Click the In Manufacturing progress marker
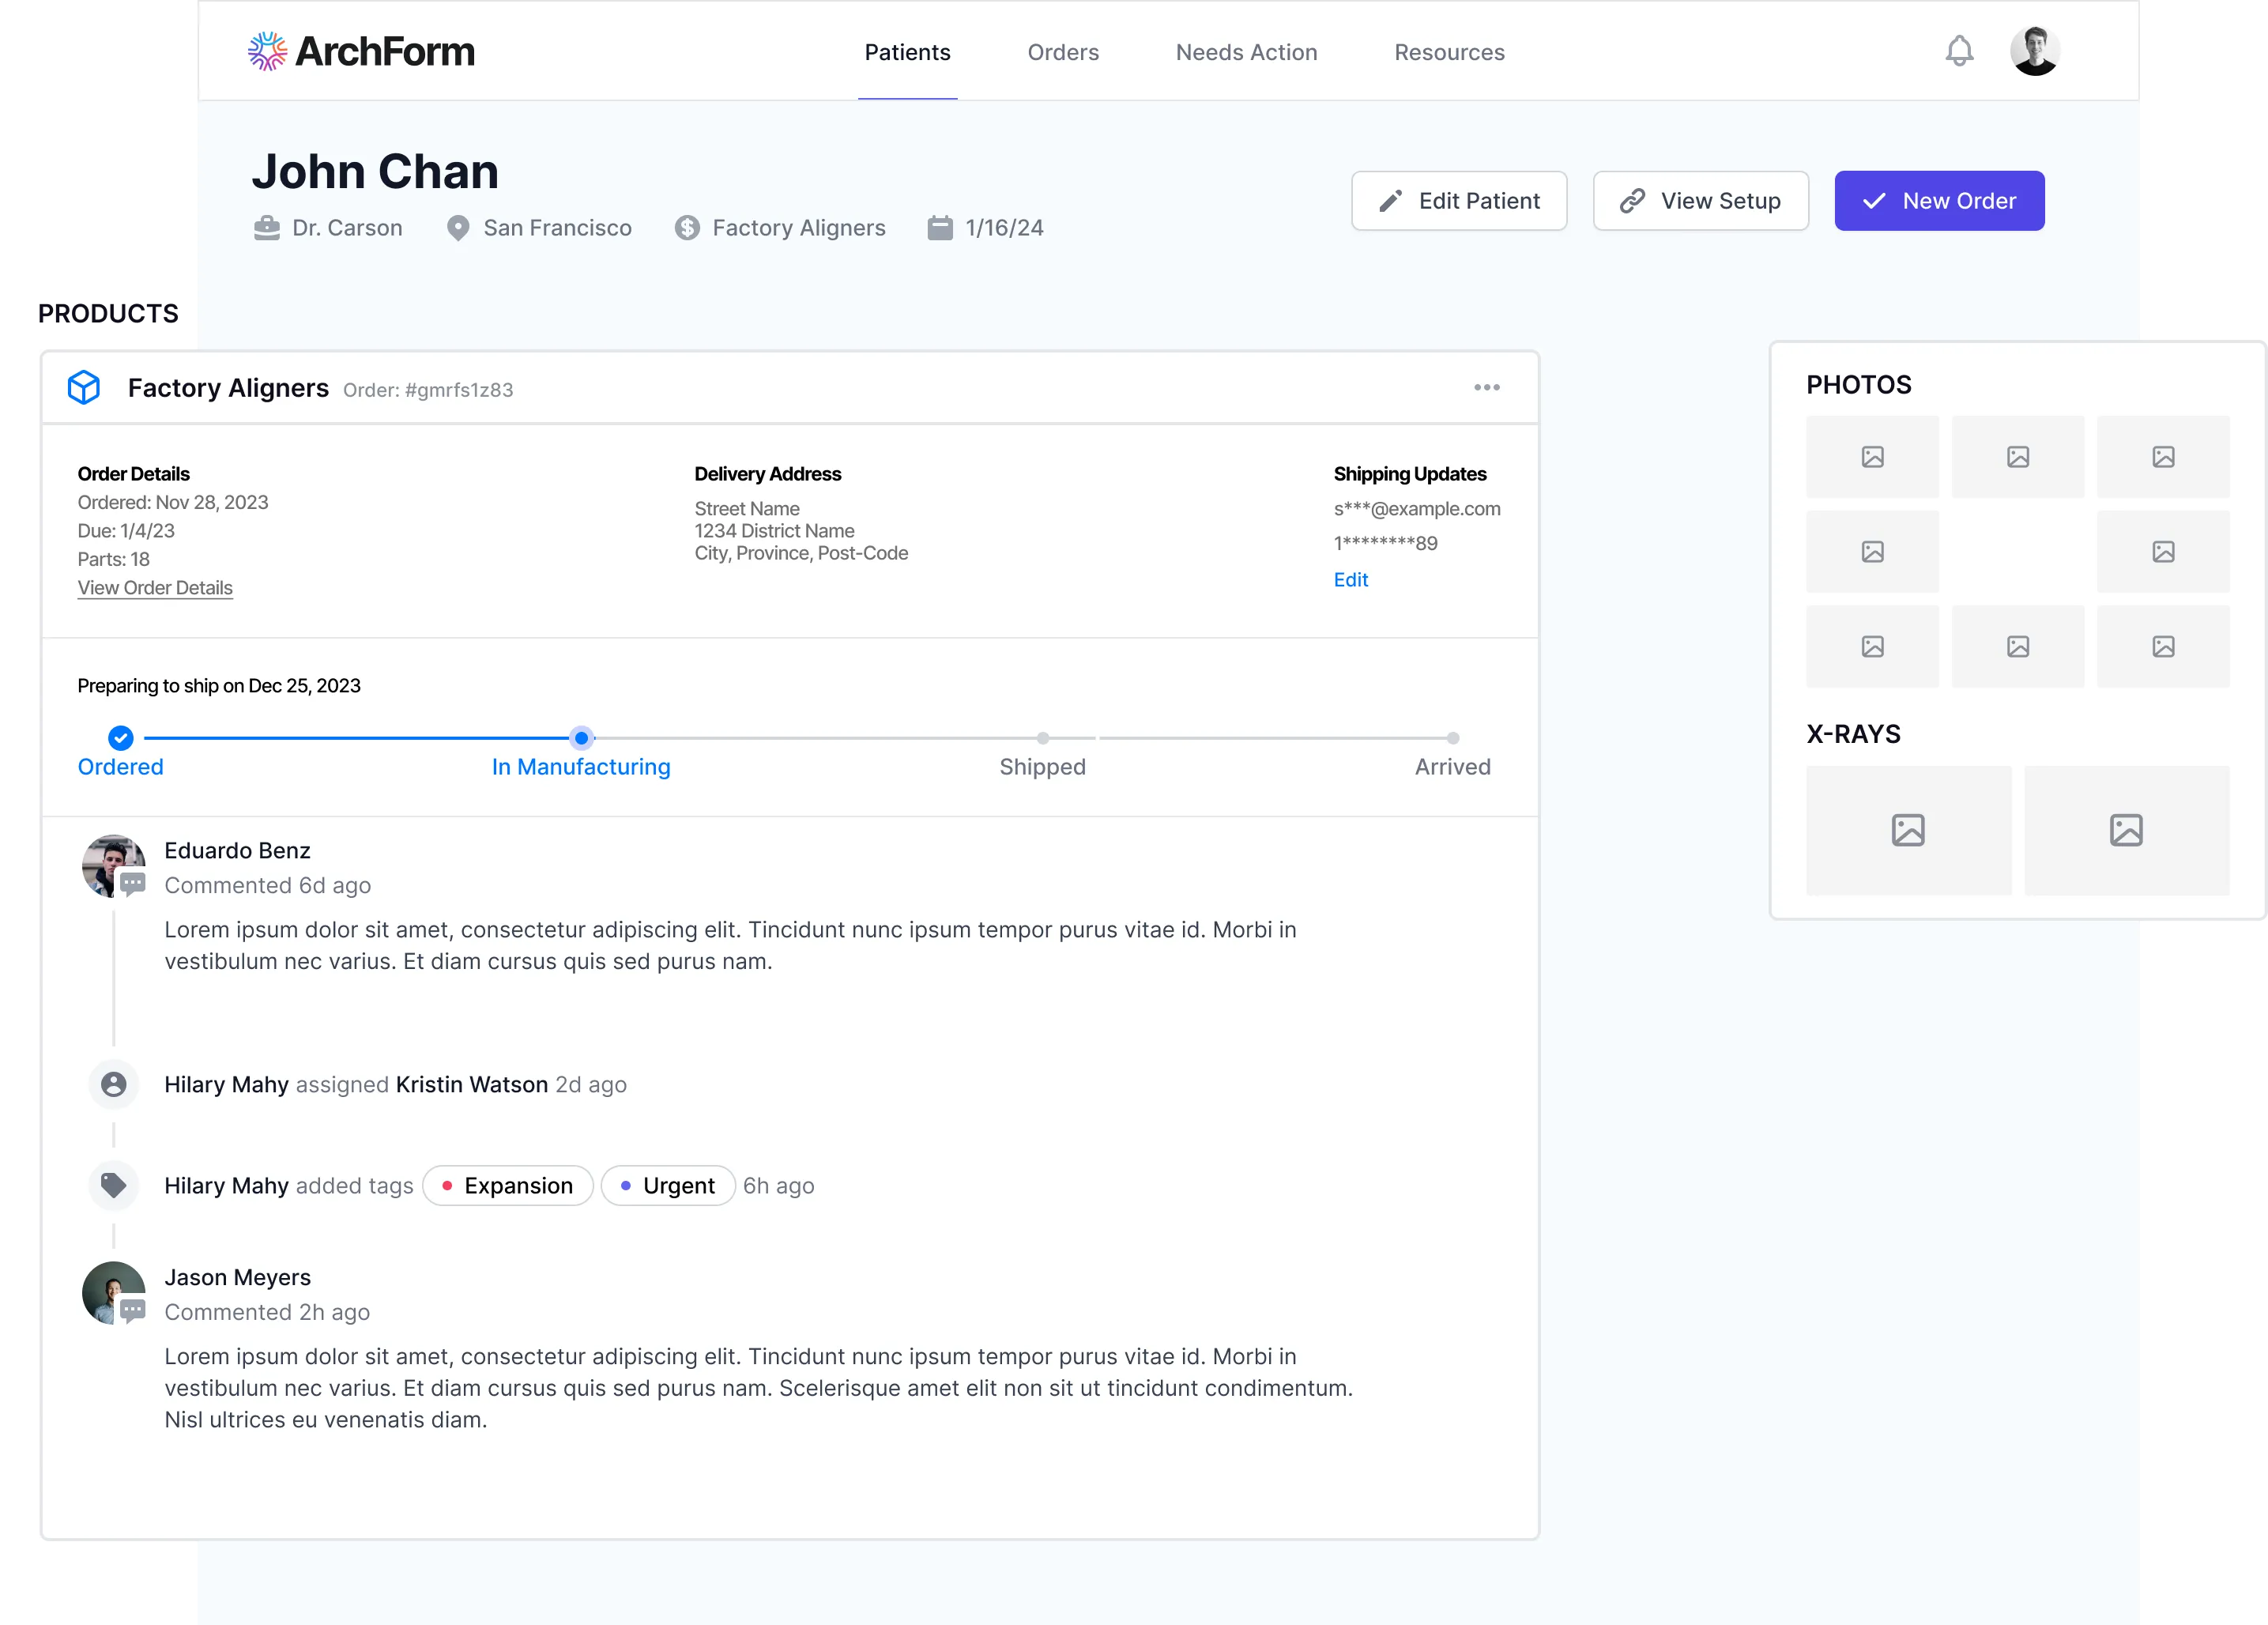 pos(581,738)
